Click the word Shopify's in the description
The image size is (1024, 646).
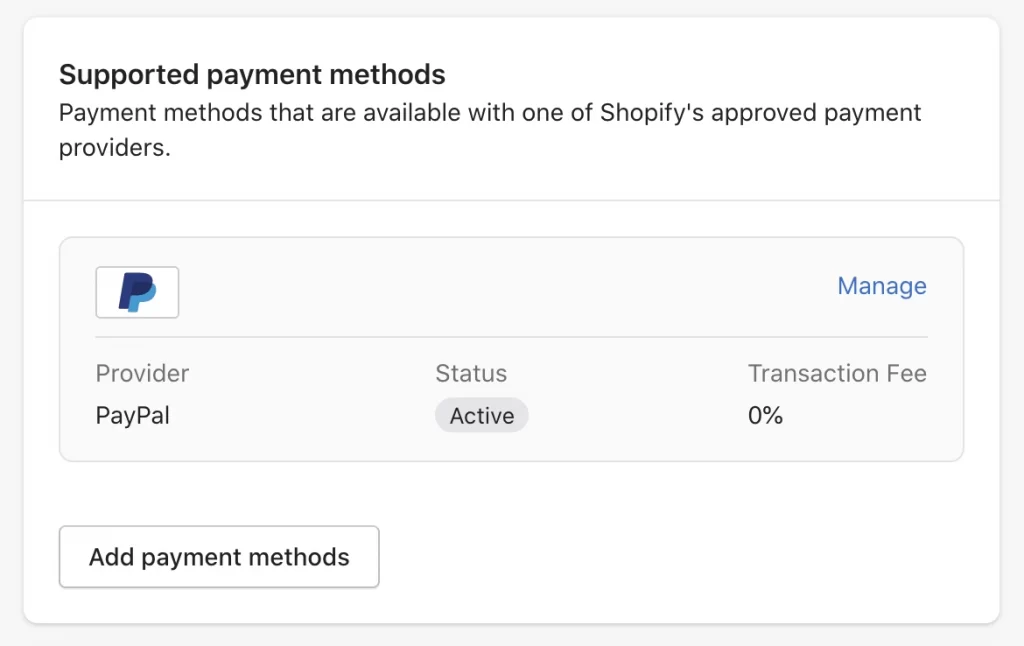click(652, 113)
